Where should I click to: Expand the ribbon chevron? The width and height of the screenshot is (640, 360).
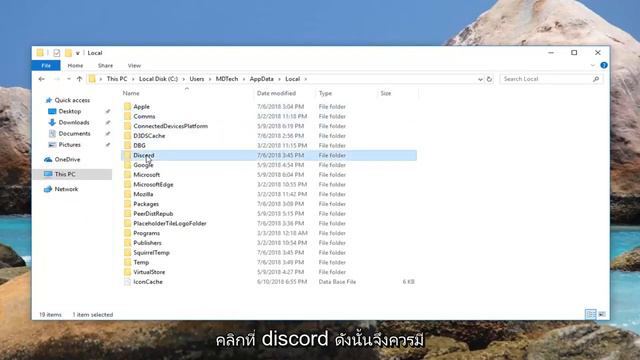coord(593,65)
